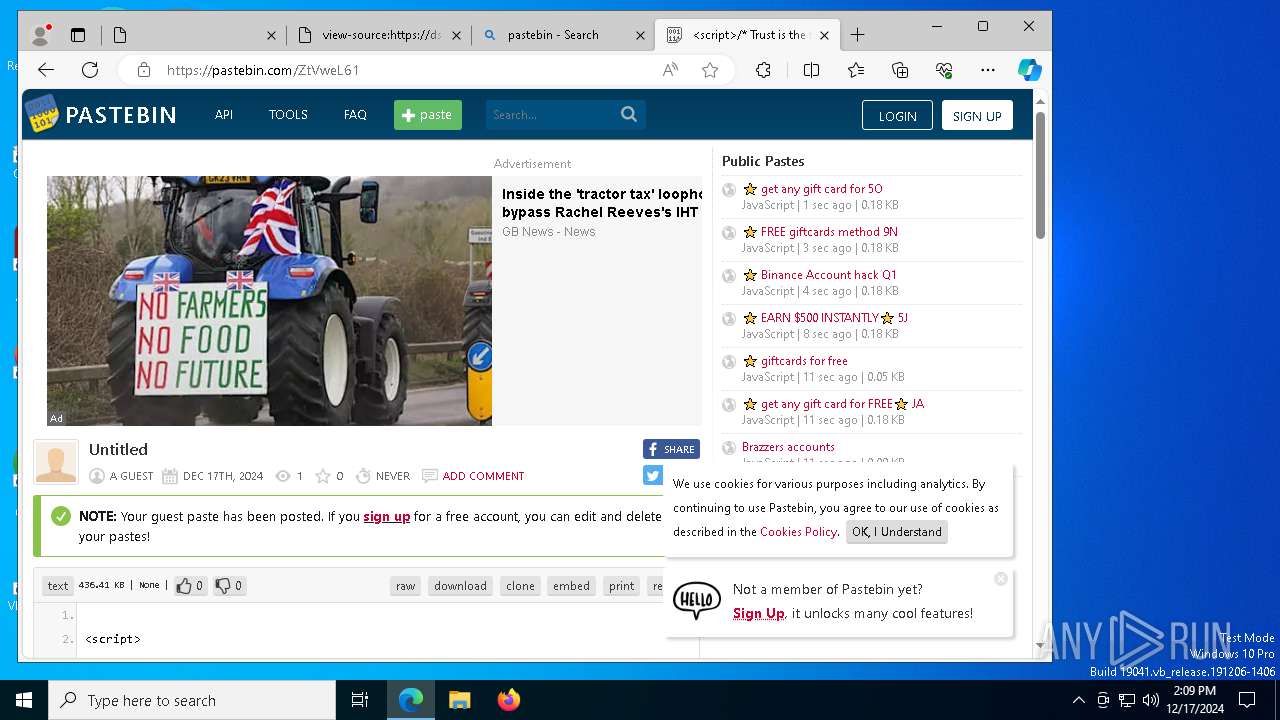Switch to the view-source tab
Screen dimensions: 1280x720
coord(379,35)
